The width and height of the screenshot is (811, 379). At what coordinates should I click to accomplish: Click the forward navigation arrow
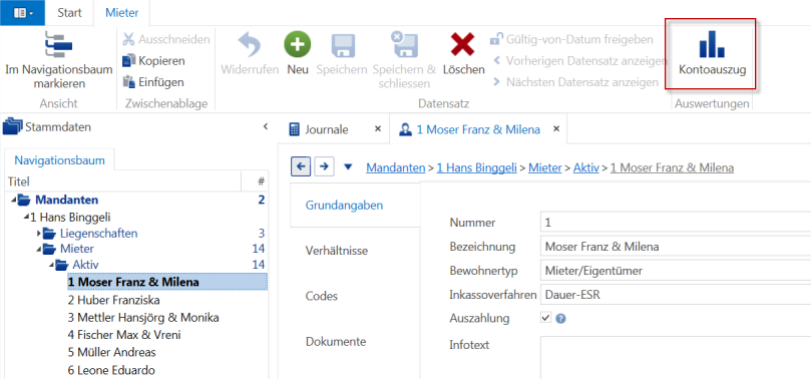[324, 166]
